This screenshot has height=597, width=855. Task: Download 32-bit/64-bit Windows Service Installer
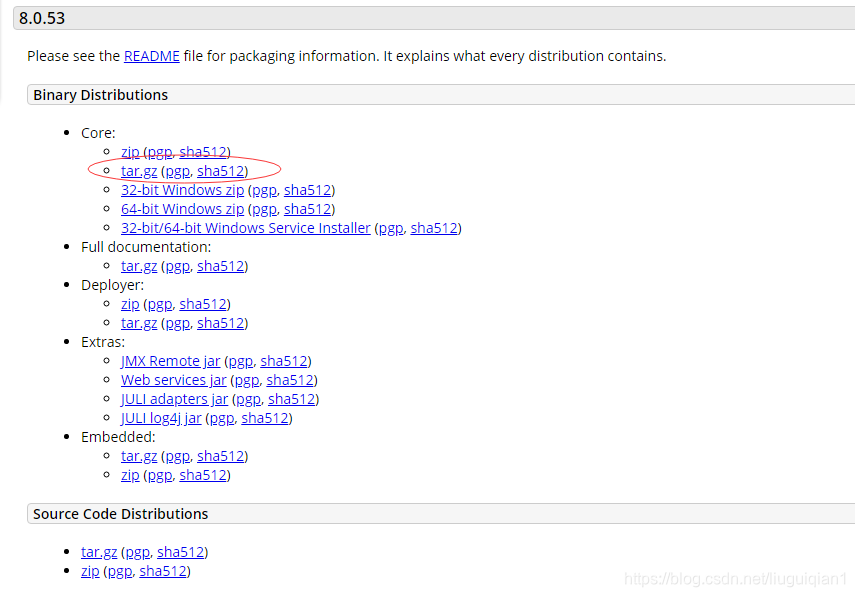[x=246, y=228]
